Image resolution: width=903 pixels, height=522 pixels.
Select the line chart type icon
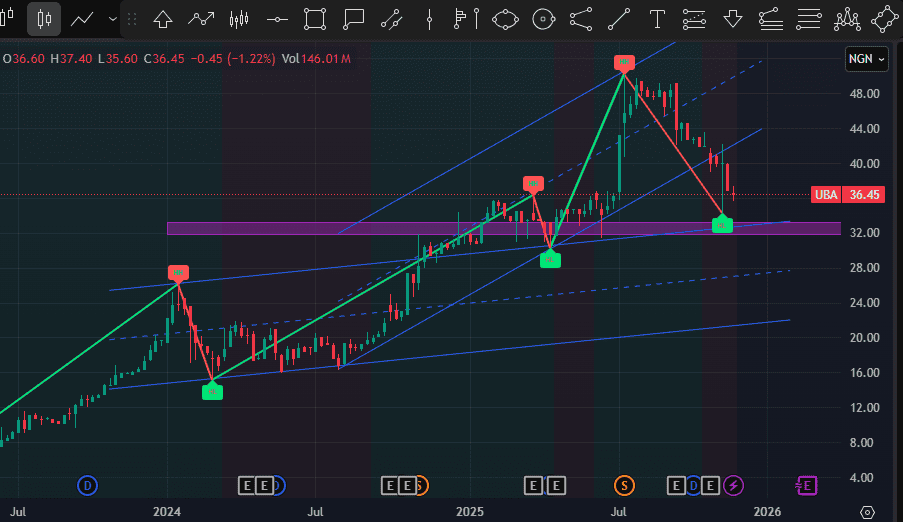(83, 18)
